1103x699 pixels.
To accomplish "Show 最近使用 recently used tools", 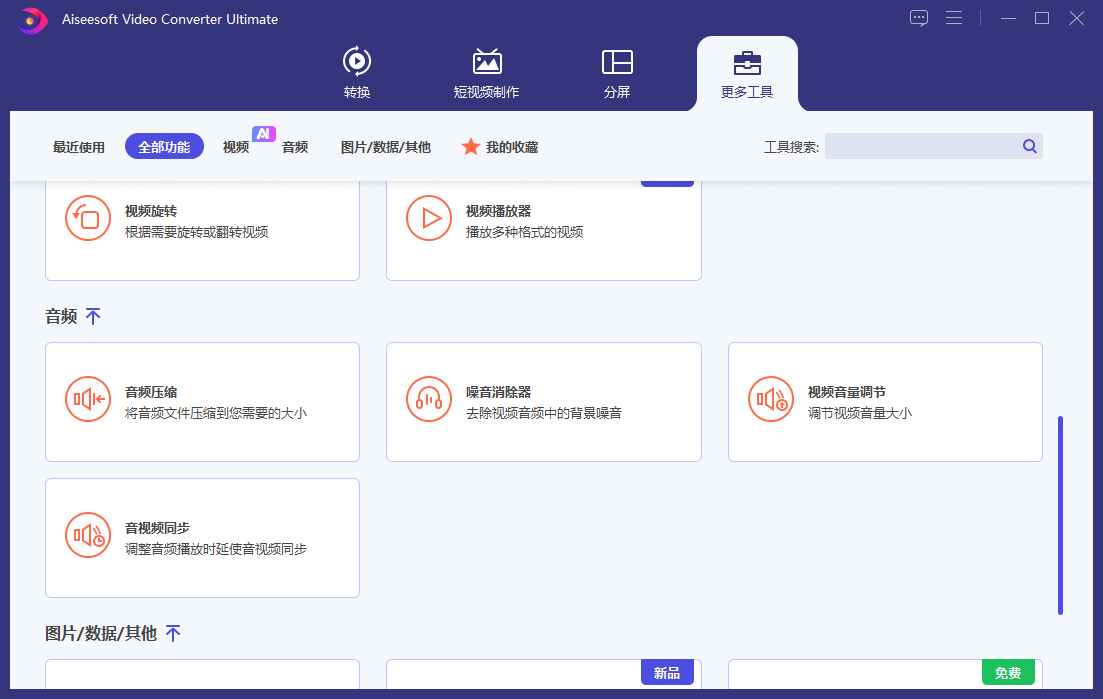I will (79, 147).
